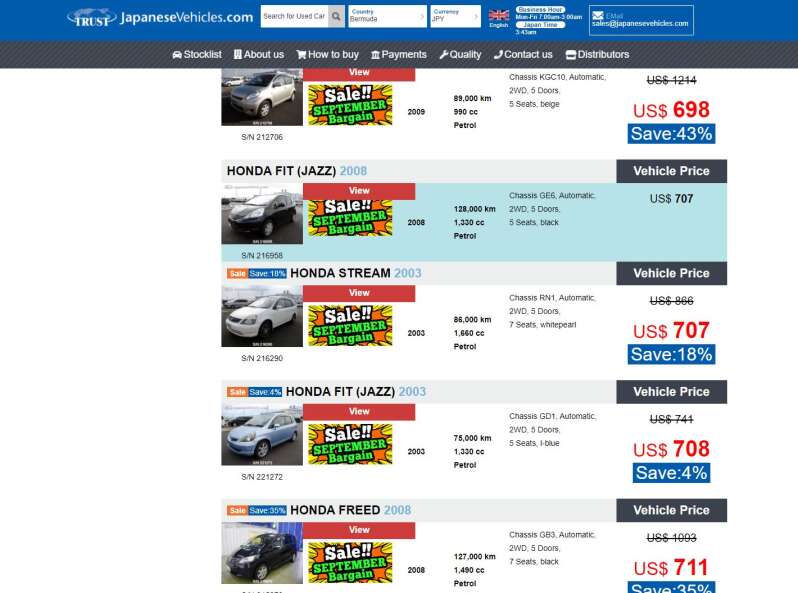
Task: Click the search magnifier icon
Action: [x=336, y=16]
